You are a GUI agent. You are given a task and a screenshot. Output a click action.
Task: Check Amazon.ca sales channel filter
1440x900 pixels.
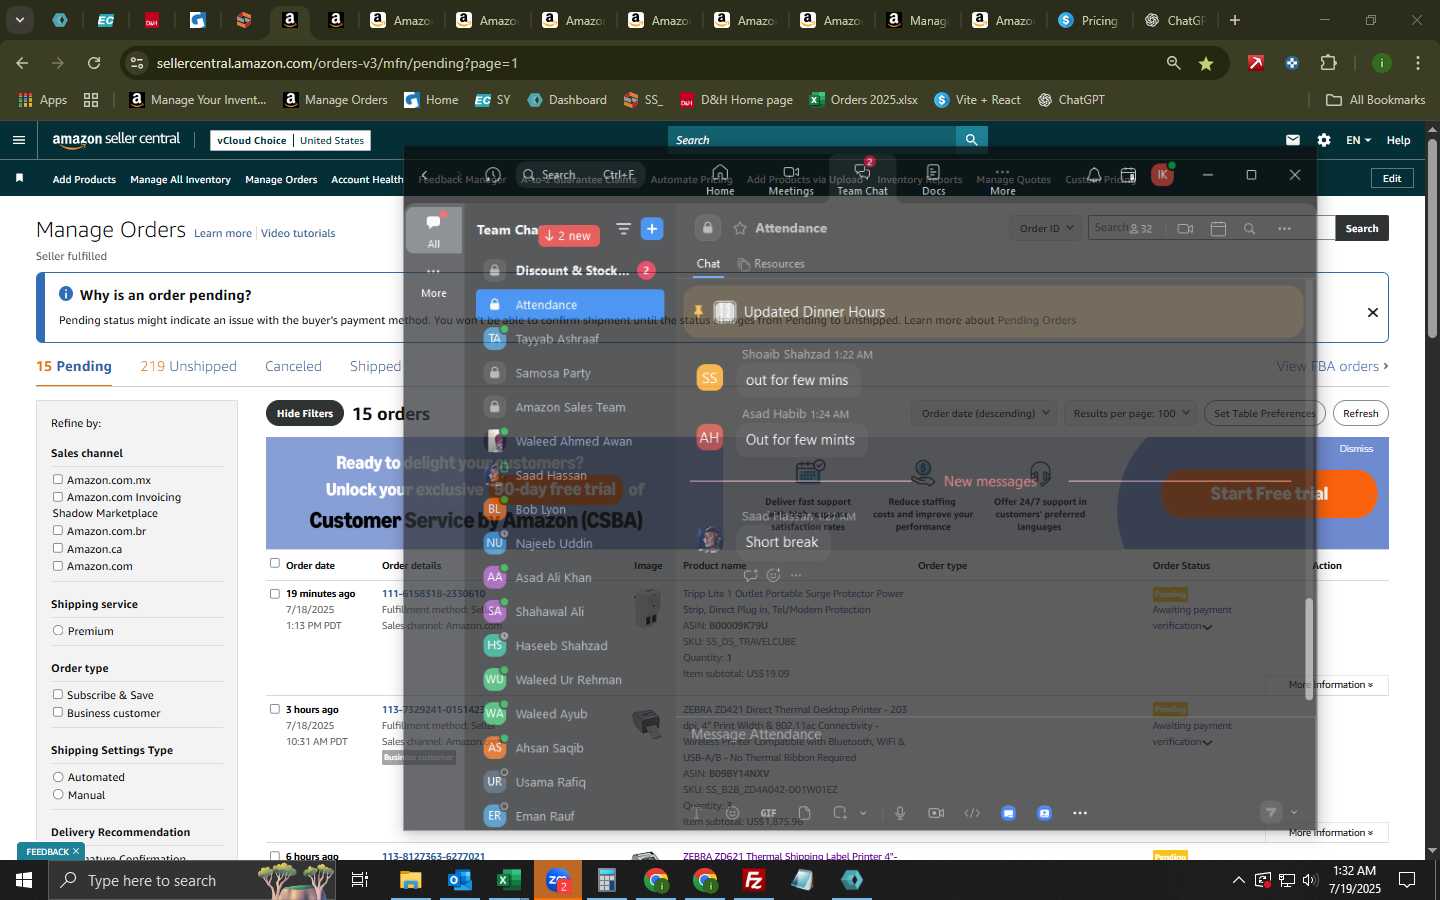(58, 549)
